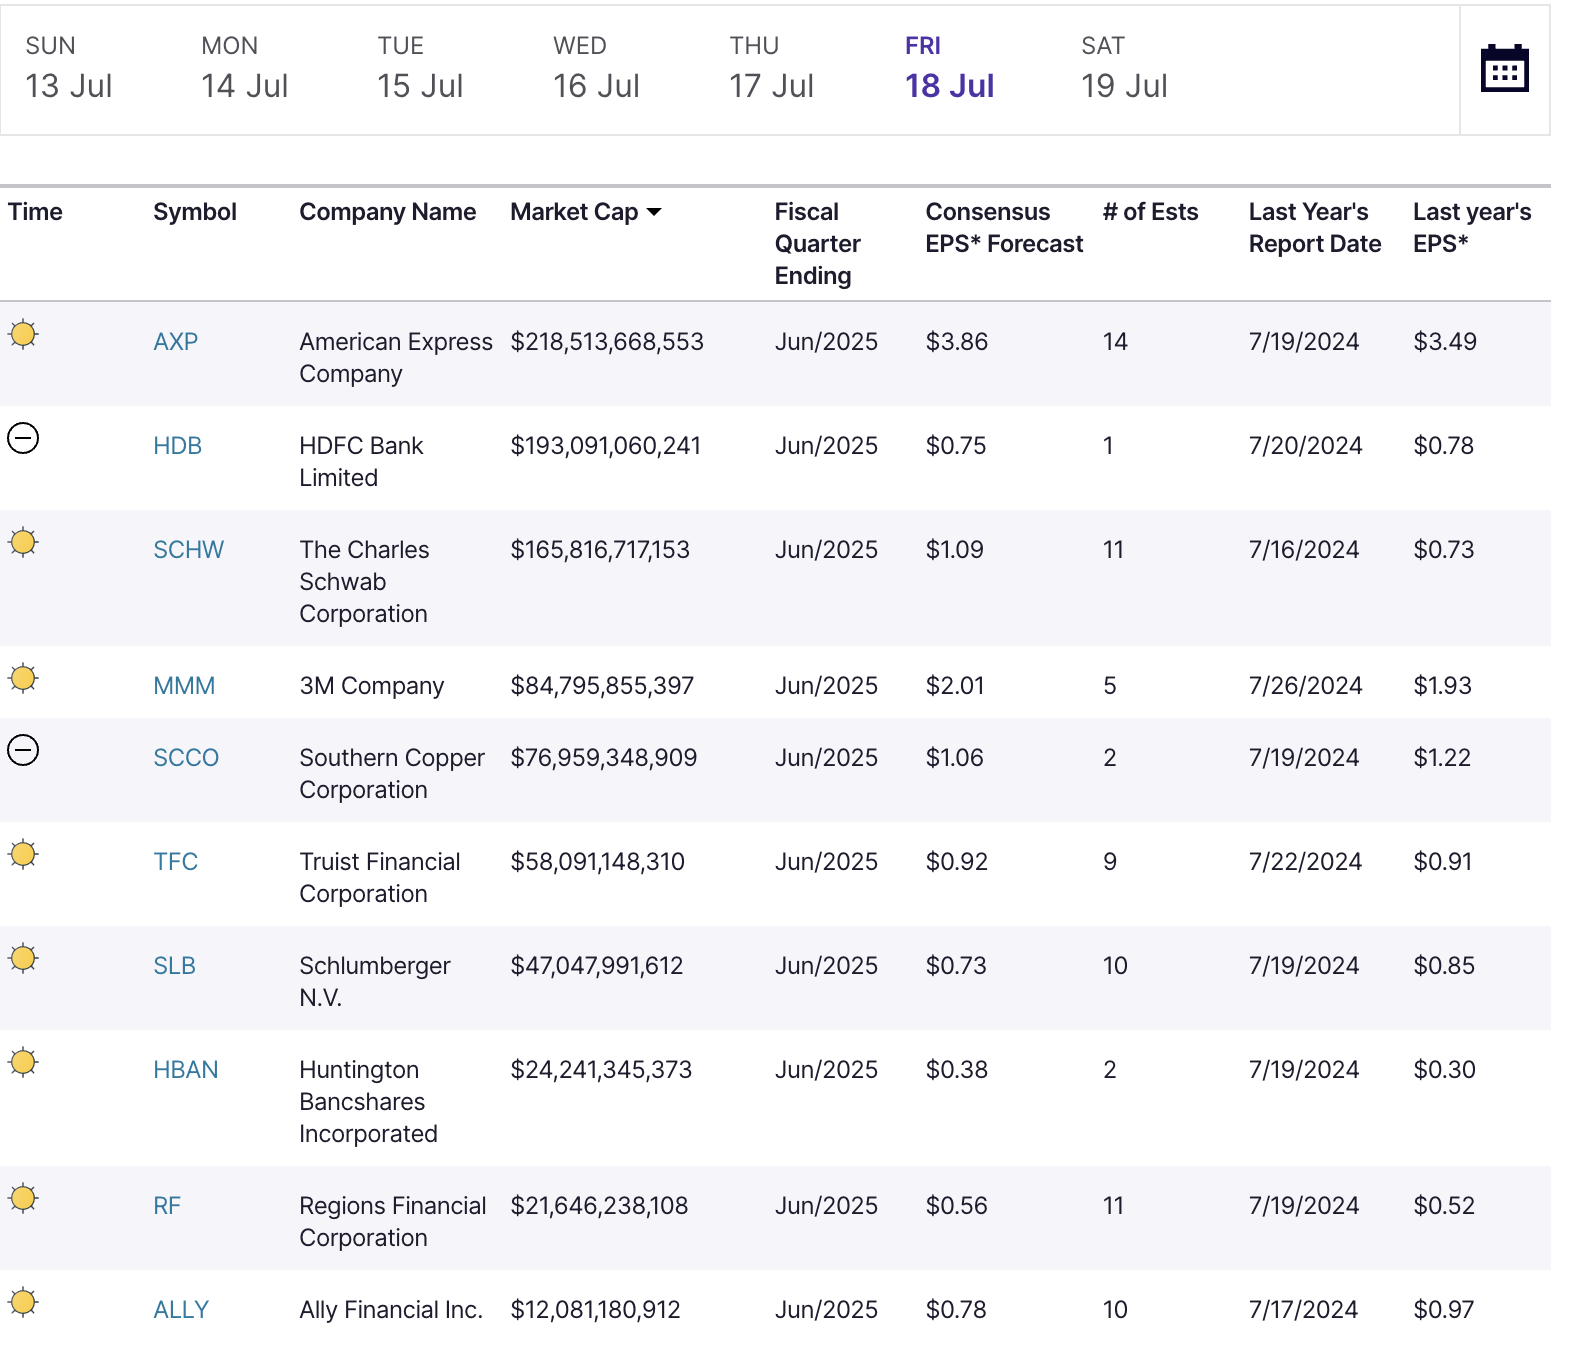This screenshot has width=1574, height=1346.
Task: Click Regions Financial Corporation name
Action: pyautogui.click(x=393, y=1222)
